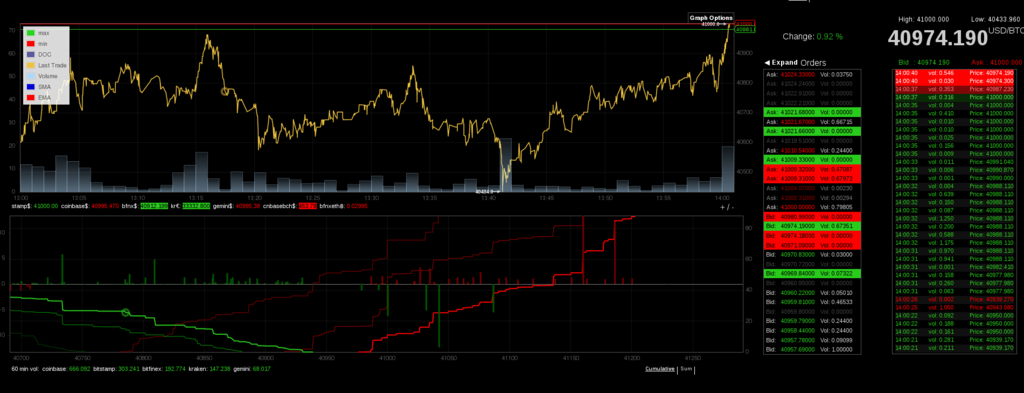Screen dimensions: 1024x393
Task: Select Ask 41009.31000 red order row
Action: tap(812, 178)
